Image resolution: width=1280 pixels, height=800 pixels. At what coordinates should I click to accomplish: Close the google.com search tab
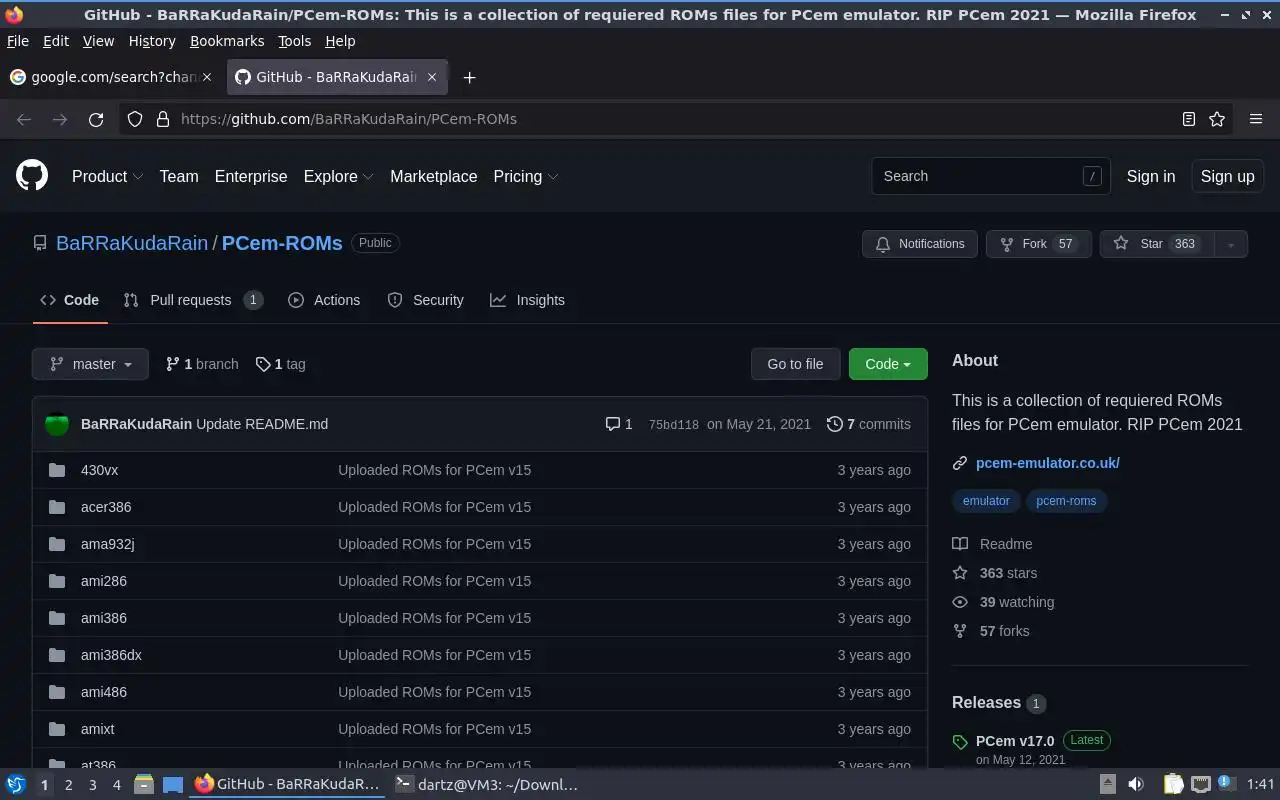pos(207,77)
